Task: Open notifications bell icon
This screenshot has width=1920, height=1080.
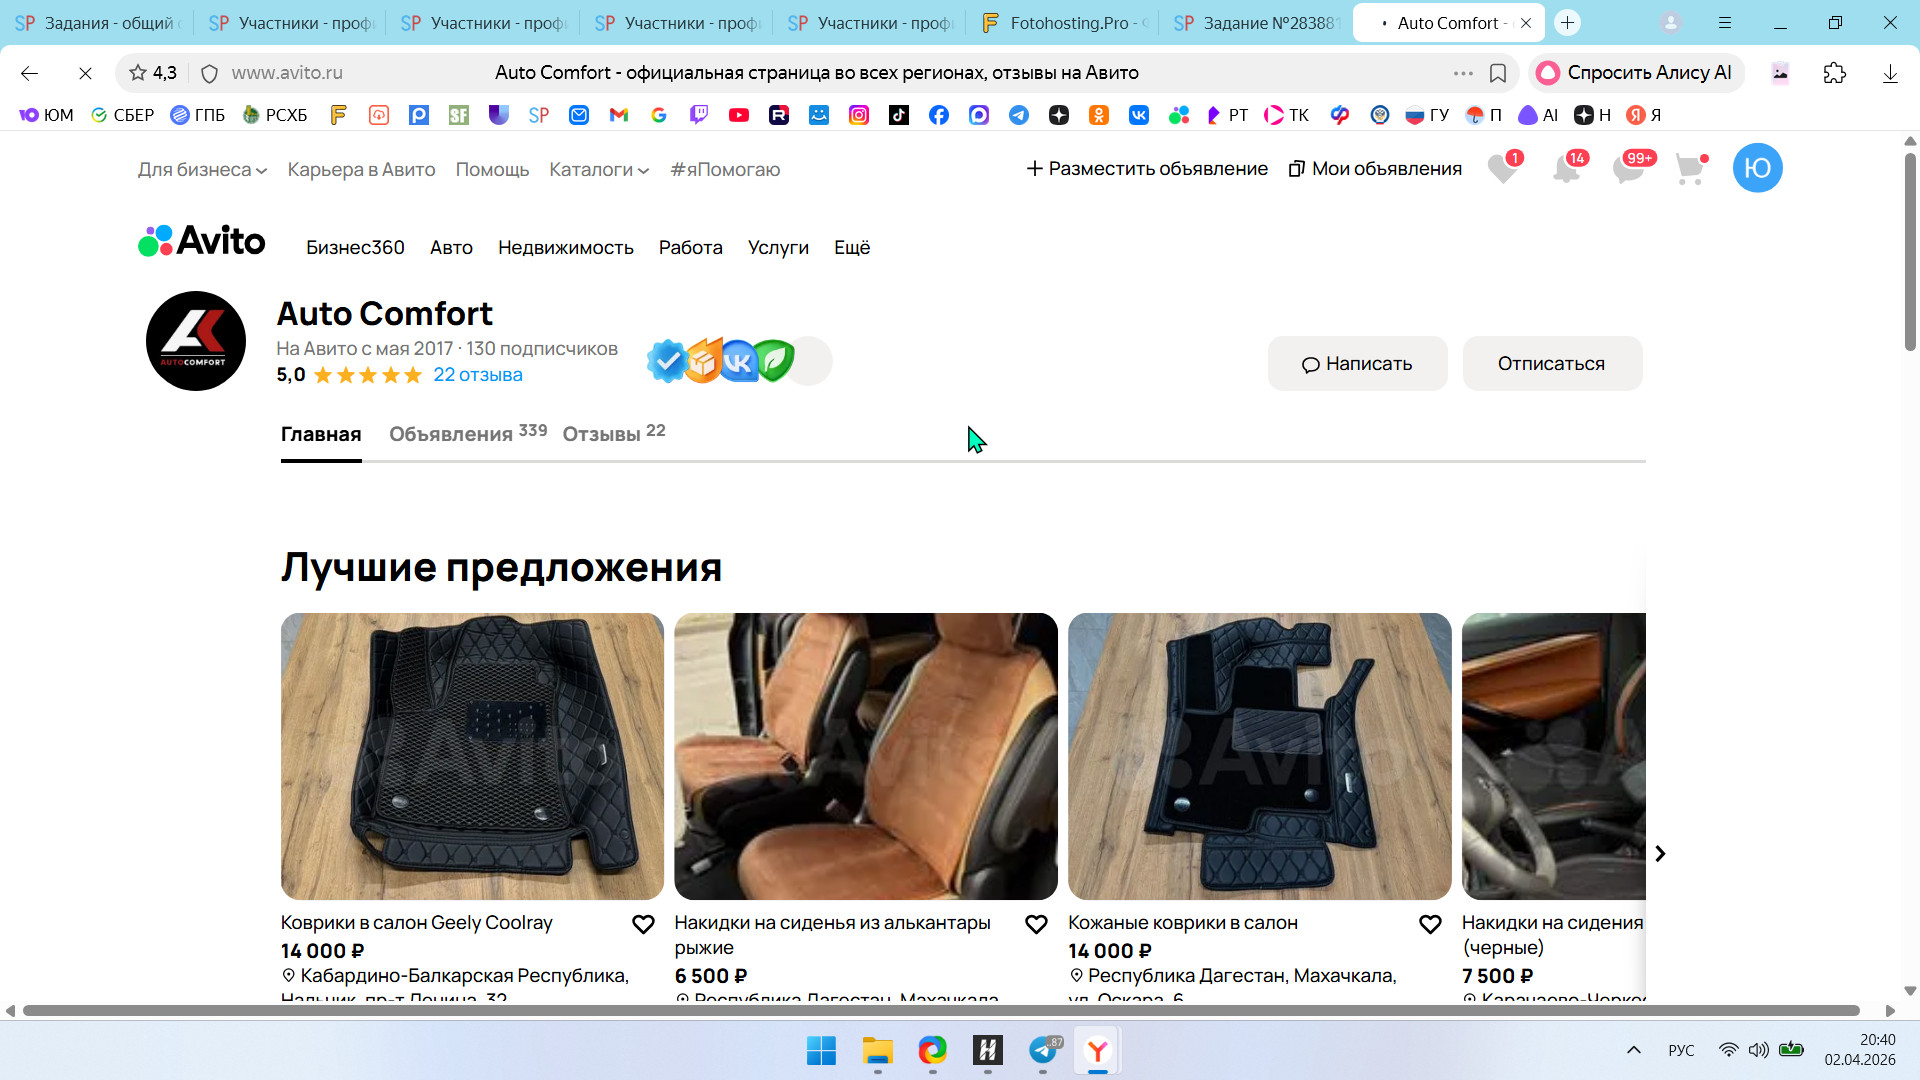Action: [x=1566, y=169]
